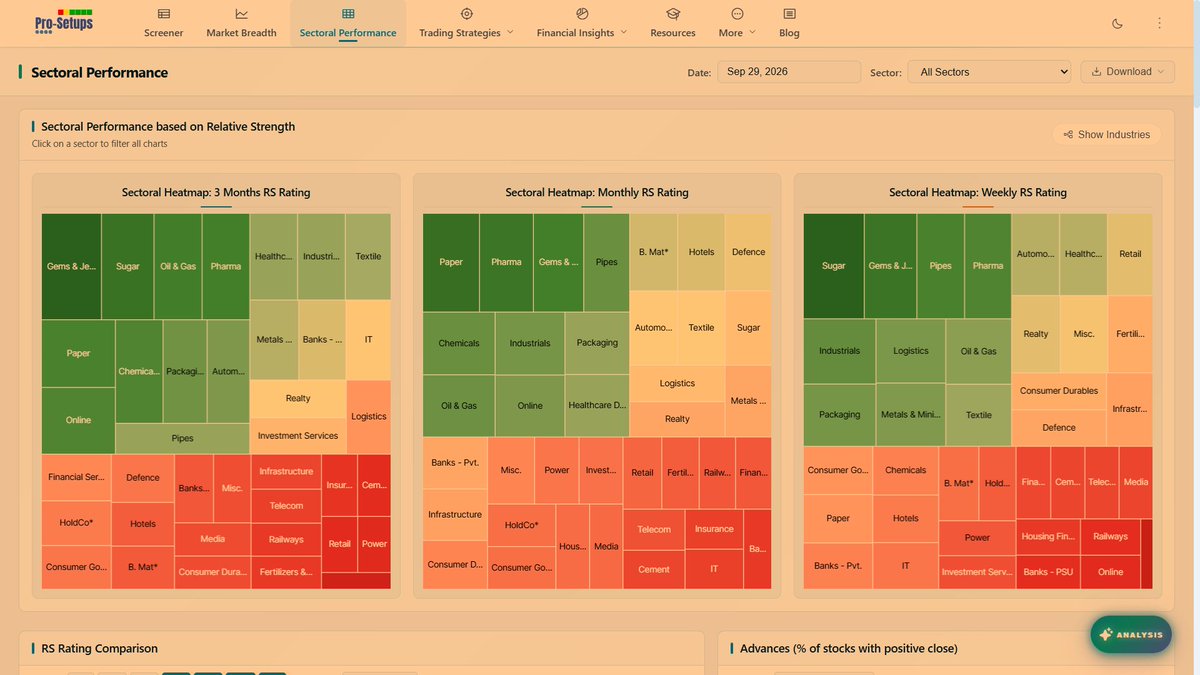Click Sugar tile in Weekly heatmap
This screenshot has height=675, width=1200.
(833, 266)
